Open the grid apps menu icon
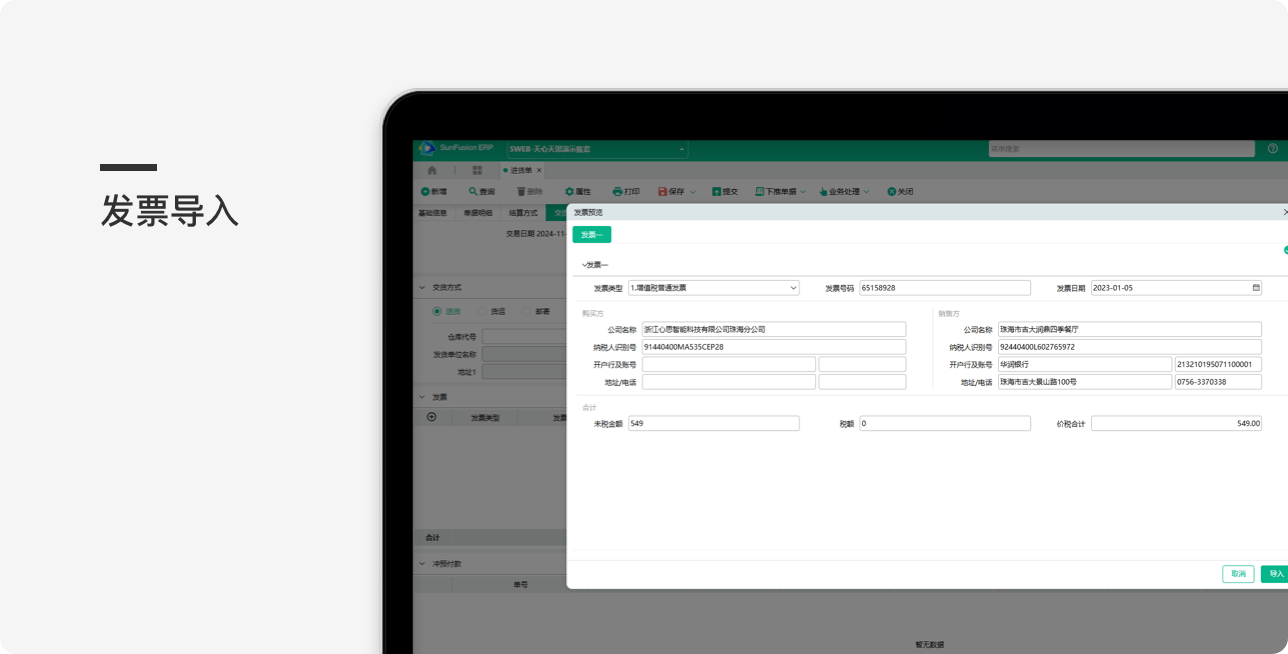The height and width of the screenshot is (654, 1288). 477,170
